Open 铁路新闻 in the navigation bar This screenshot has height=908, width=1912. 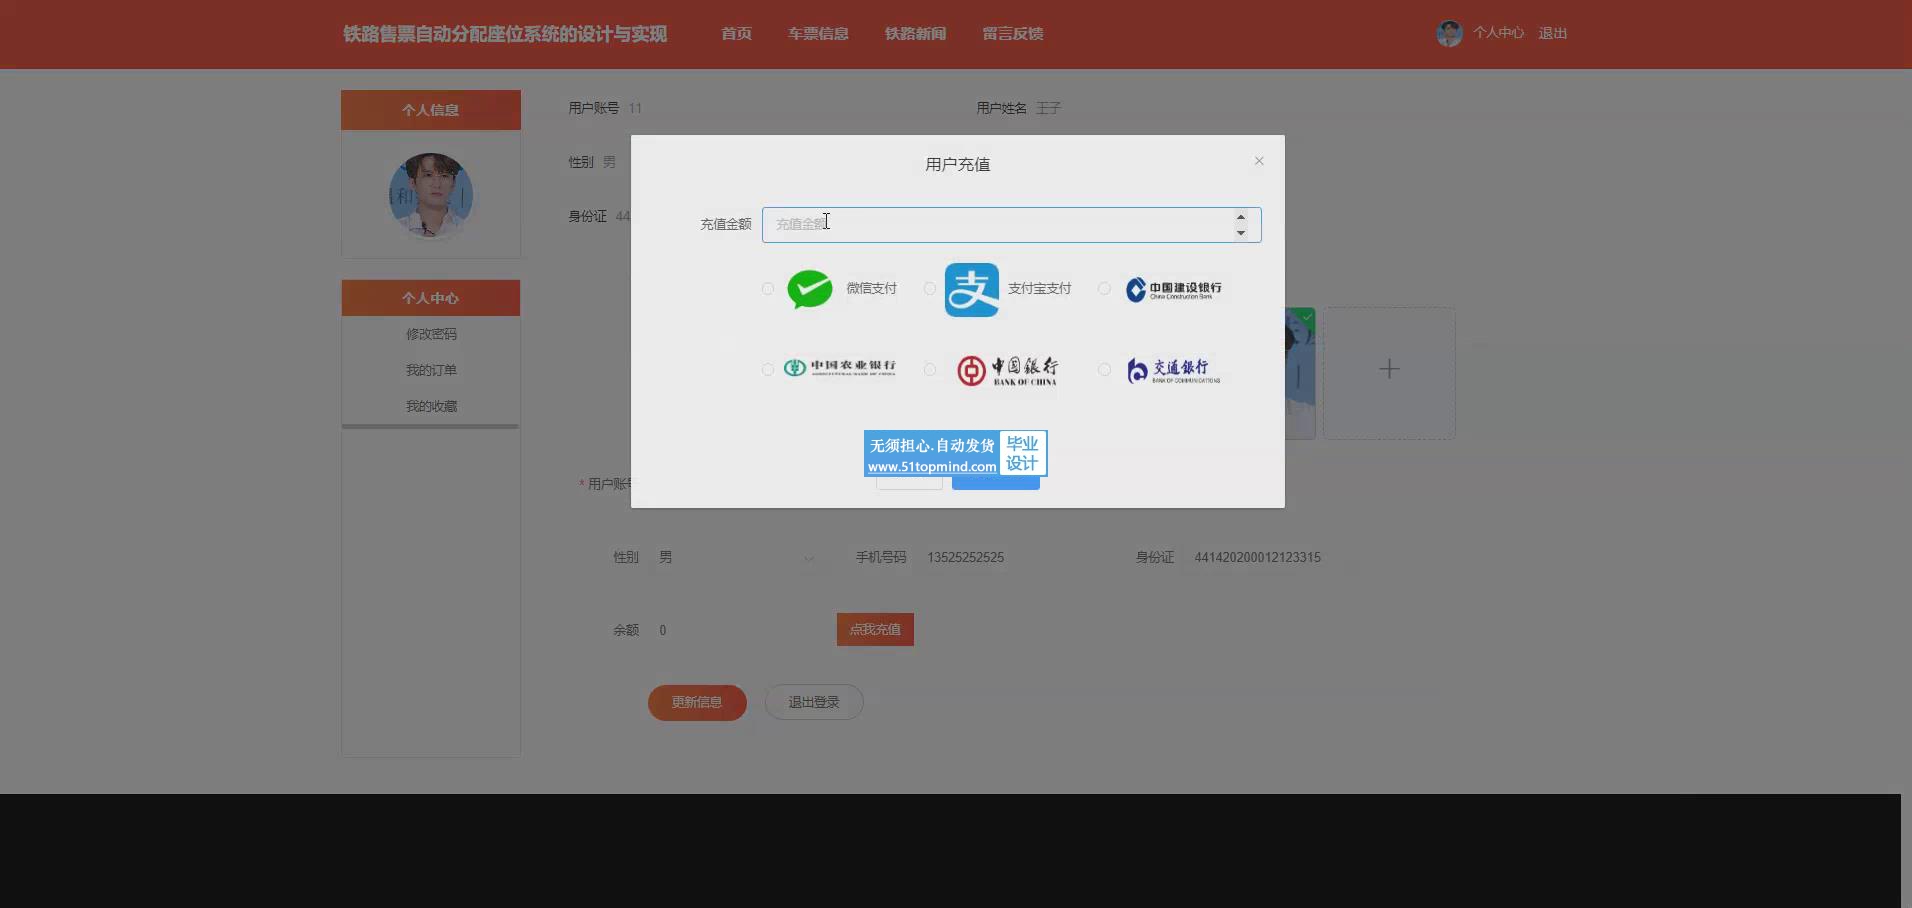click(915, 34)
